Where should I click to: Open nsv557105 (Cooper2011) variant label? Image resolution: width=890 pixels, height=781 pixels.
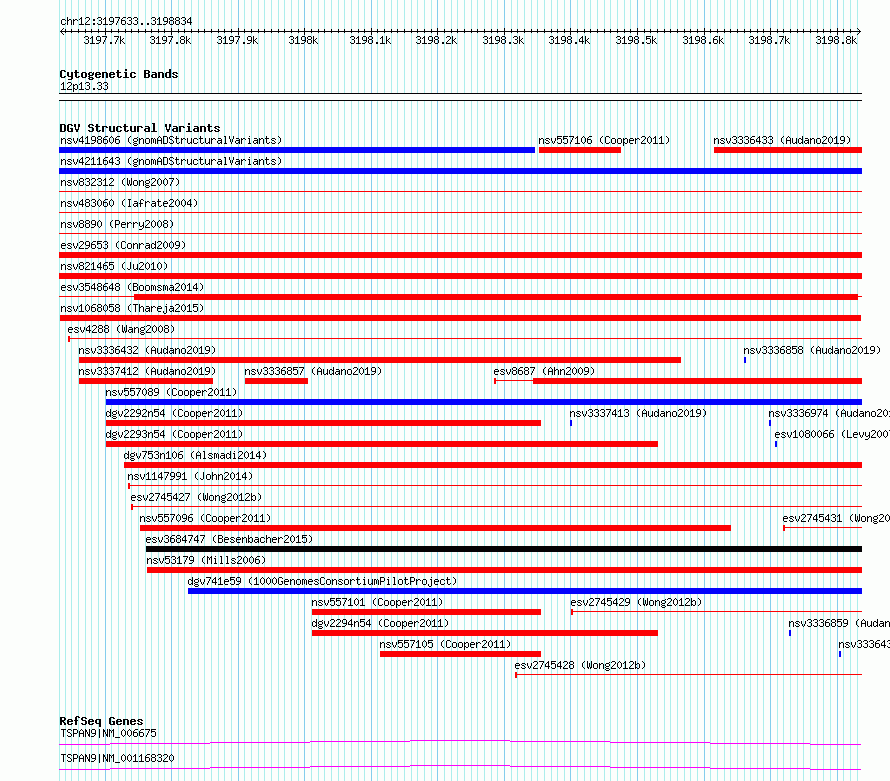click(445, 644)
